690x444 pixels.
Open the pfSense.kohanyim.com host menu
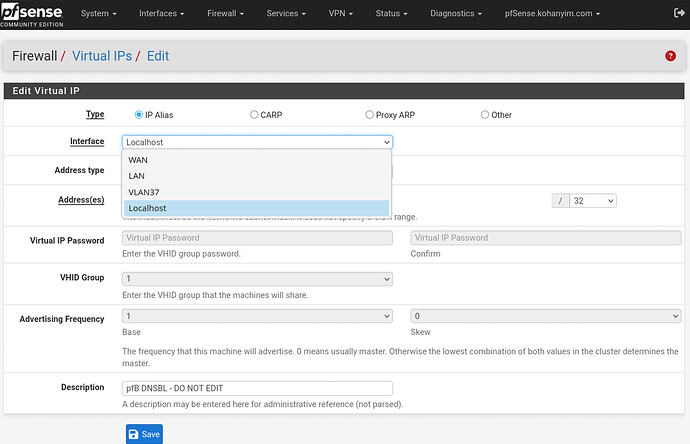pos(552,13)
